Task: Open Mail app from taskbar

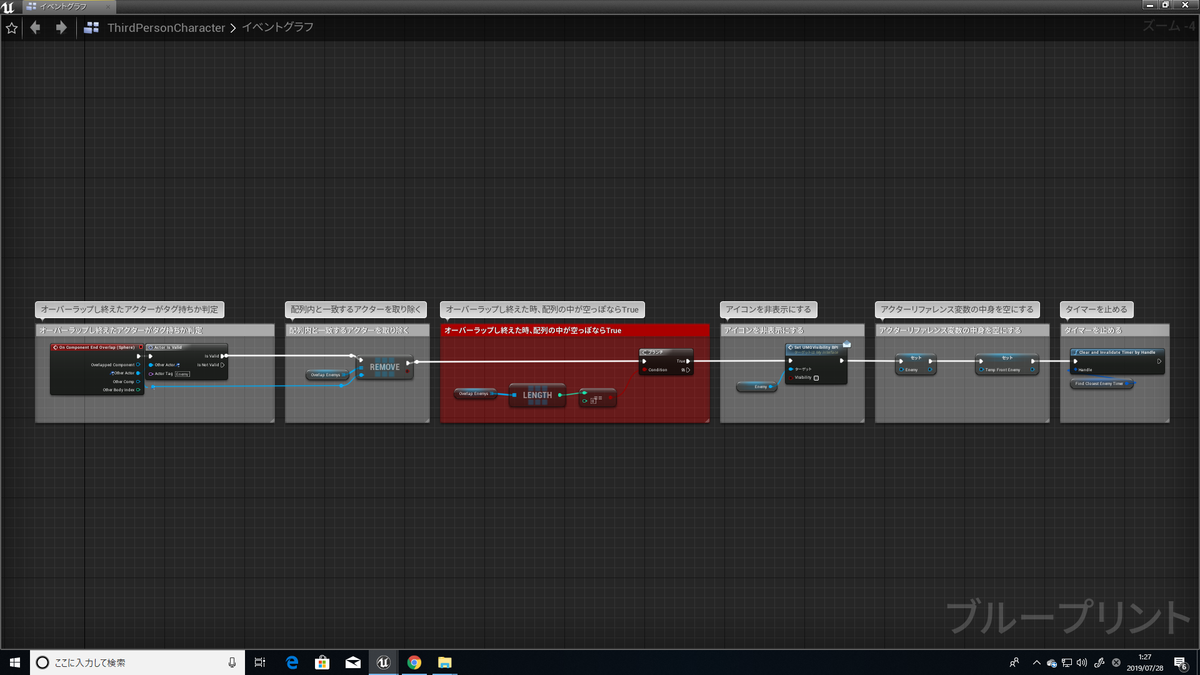Action: 353,662
